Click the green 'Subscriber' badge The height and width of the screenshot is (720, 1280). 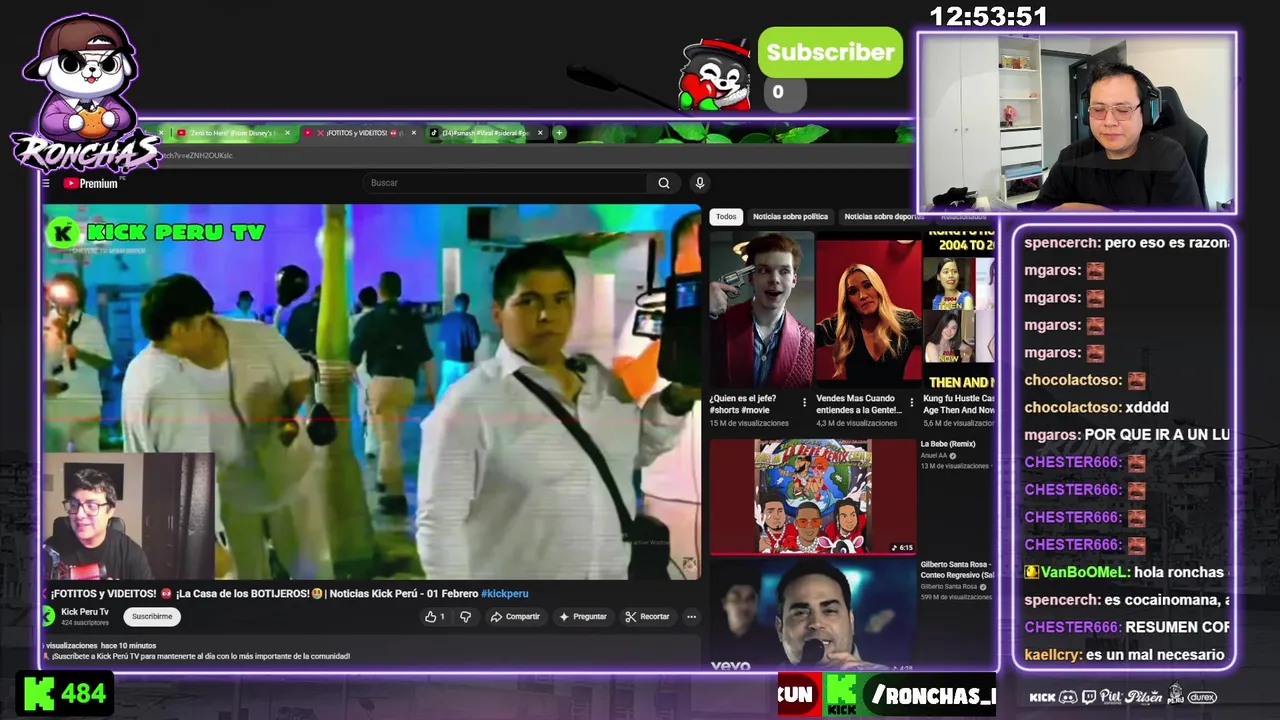pyautogui.click(x=830, y=53)
